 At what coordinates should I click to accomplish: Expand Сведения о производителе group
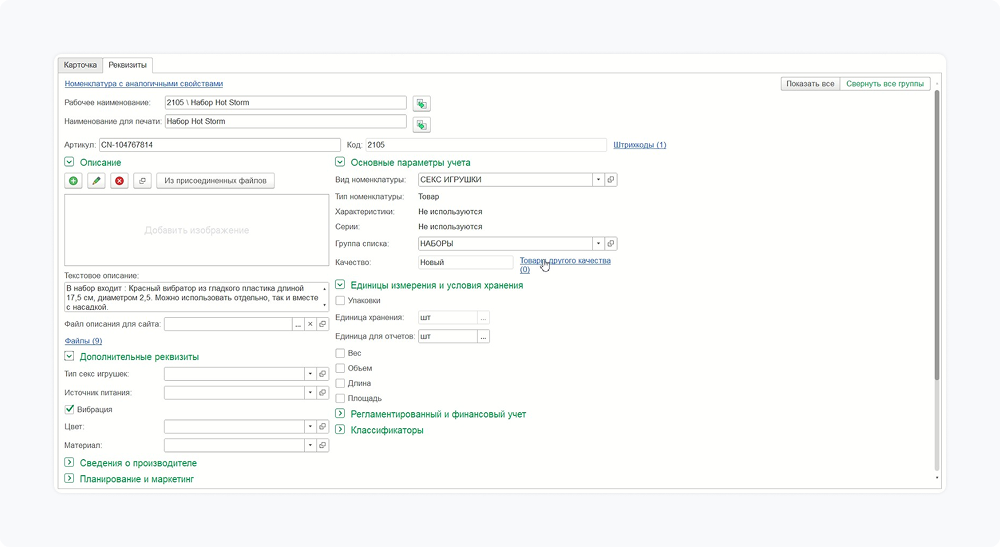point(69,462)
